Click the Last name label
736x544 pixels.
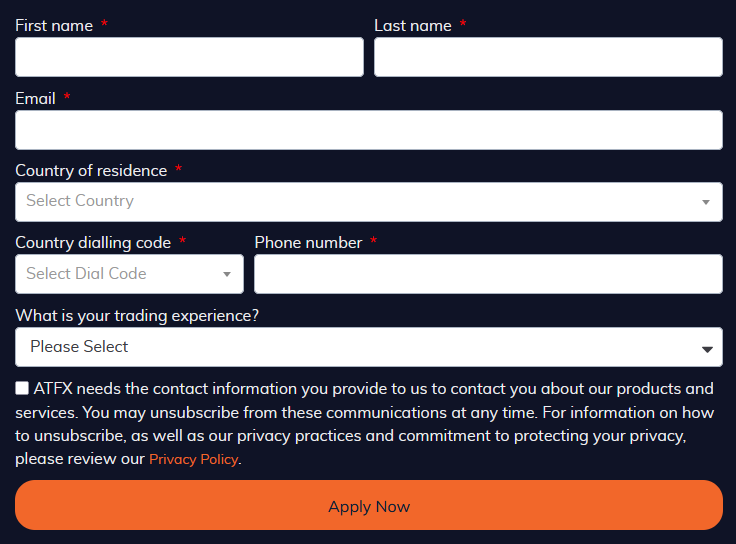[x=413, y=25]
